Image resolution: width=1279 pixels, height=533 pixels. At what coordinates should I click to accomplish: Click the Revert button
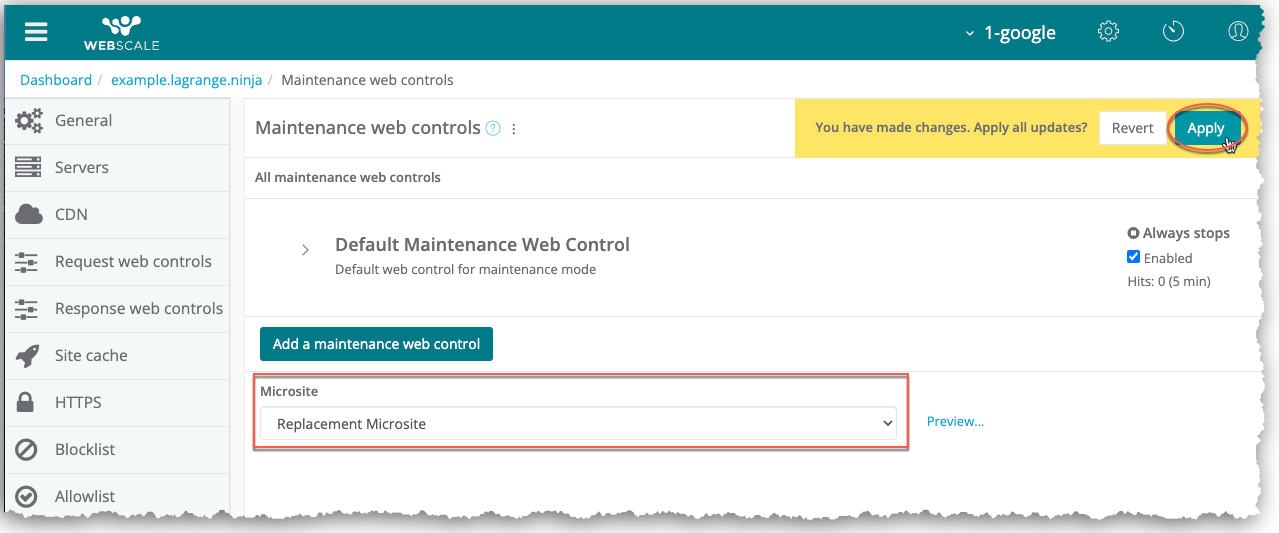1132,128
